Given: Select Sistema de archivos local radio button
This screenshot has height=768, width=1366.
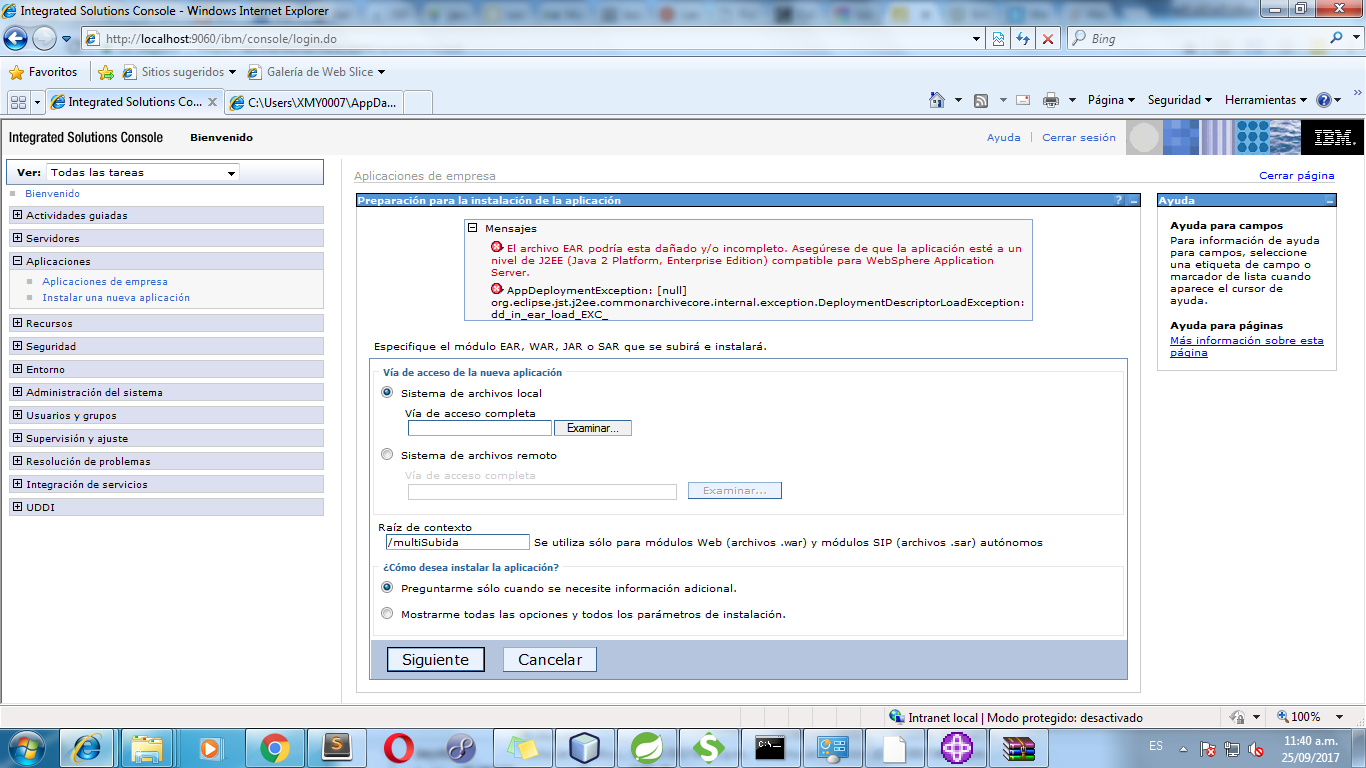Looking at the screenshot, I should point(387,393).
